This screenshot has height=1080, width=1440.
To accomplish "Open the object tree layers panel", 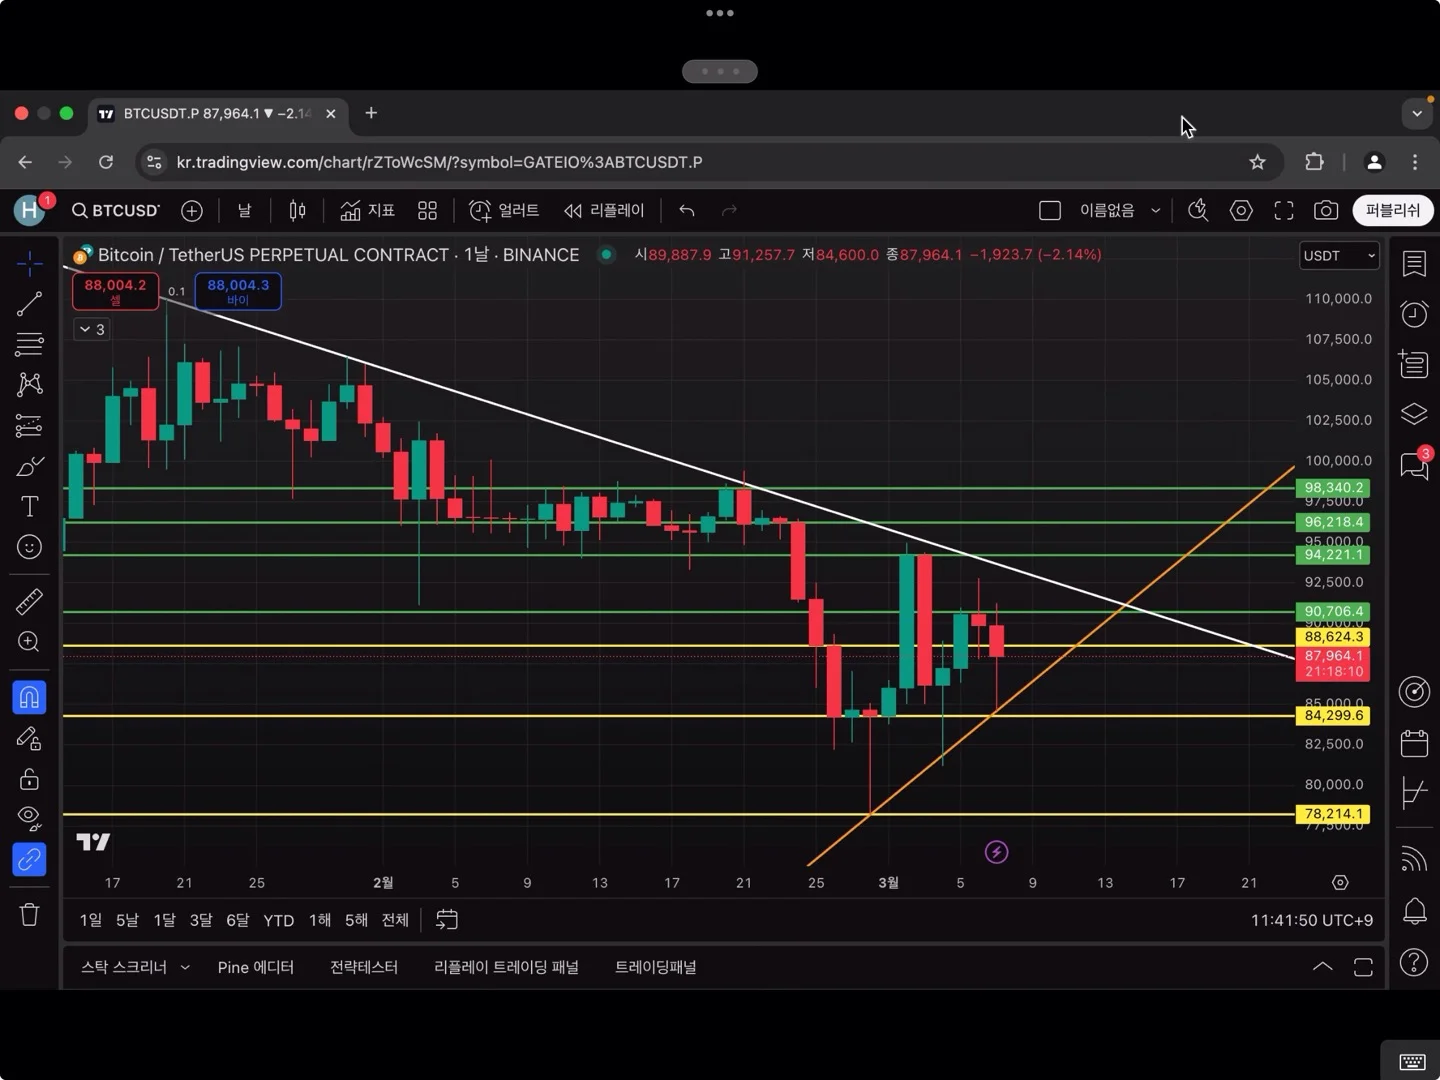I will [x=1414, y=413].
